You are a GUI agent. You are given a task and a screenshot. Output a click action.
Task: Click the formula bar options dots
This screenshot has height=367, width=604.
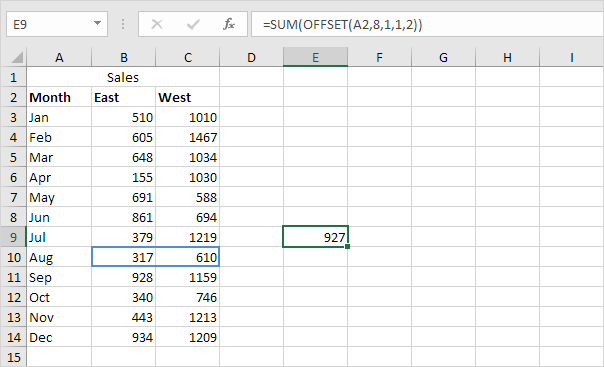123,24
